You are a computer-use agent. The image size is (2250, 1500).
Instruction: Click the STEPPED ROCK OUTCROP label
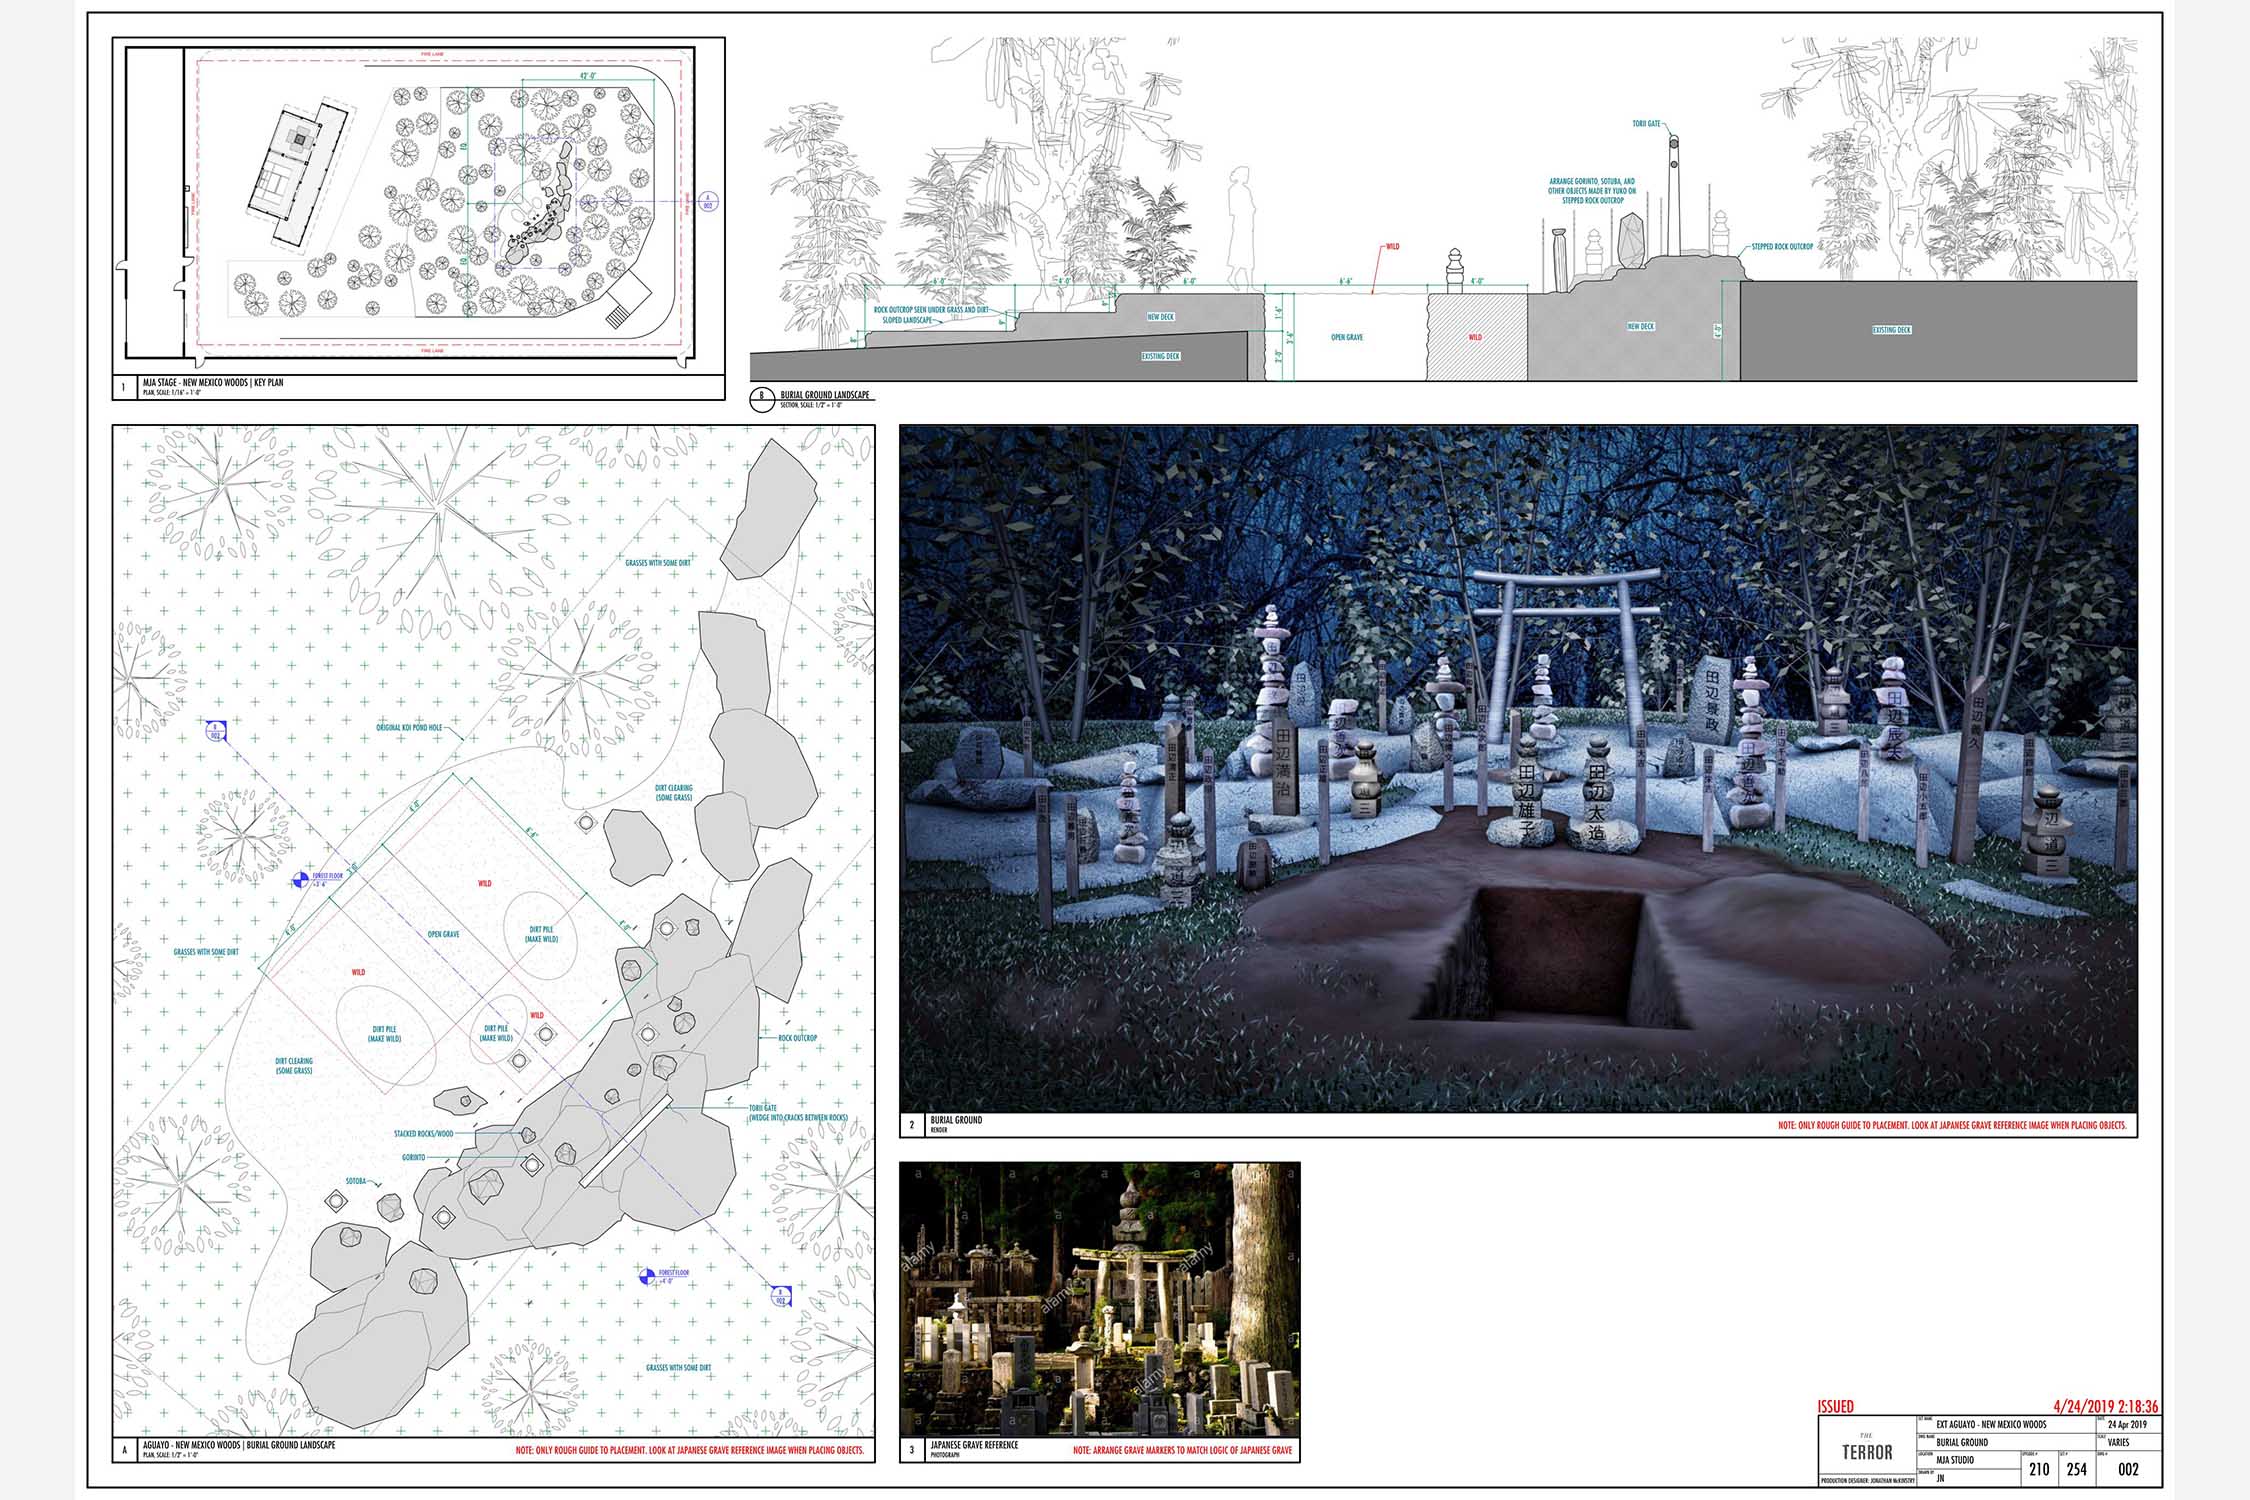point(1782,246)
